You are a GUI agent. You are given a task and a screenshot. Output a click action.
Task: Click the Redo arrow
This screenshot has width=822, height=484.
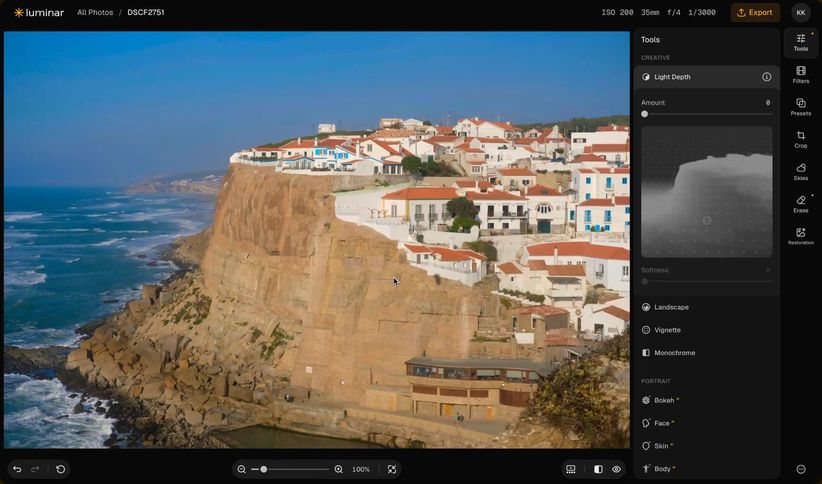(35, 469)
